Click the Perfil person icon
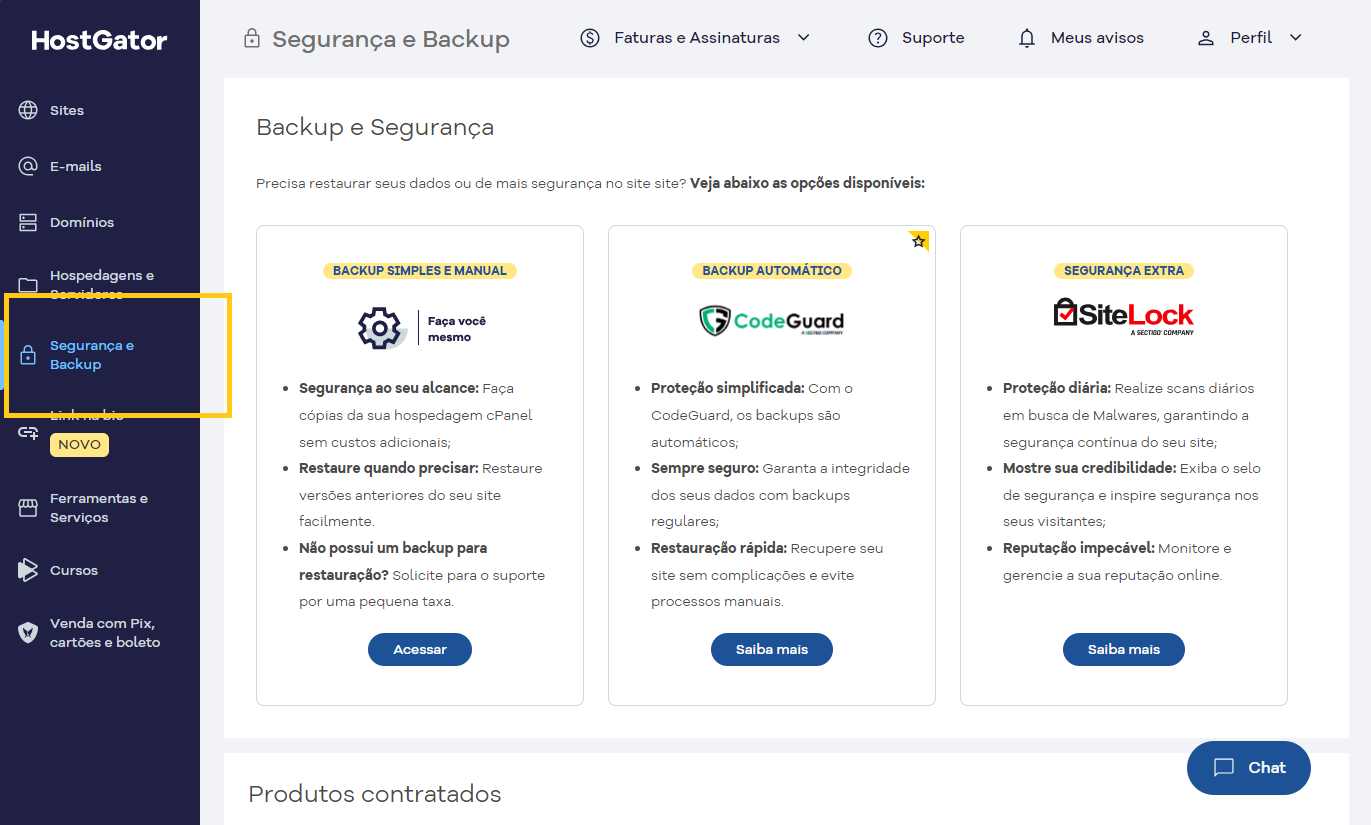Image resolution: width=1371 pixels, height=825 pixels. [x=1206, y=38]
